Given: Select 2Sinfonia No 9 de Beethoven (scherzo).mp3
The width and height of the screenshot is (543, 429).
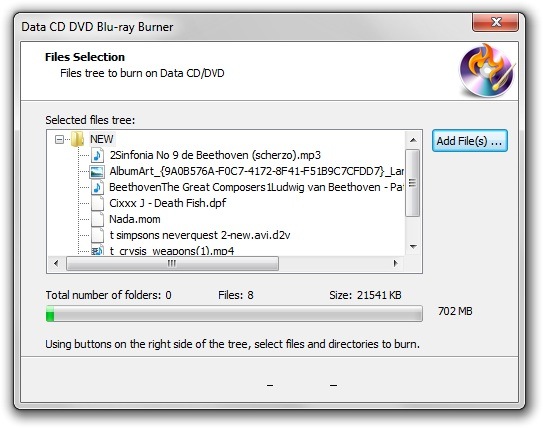Looking at the screenshot, I should pyautogui.click(x=215, y=155).
